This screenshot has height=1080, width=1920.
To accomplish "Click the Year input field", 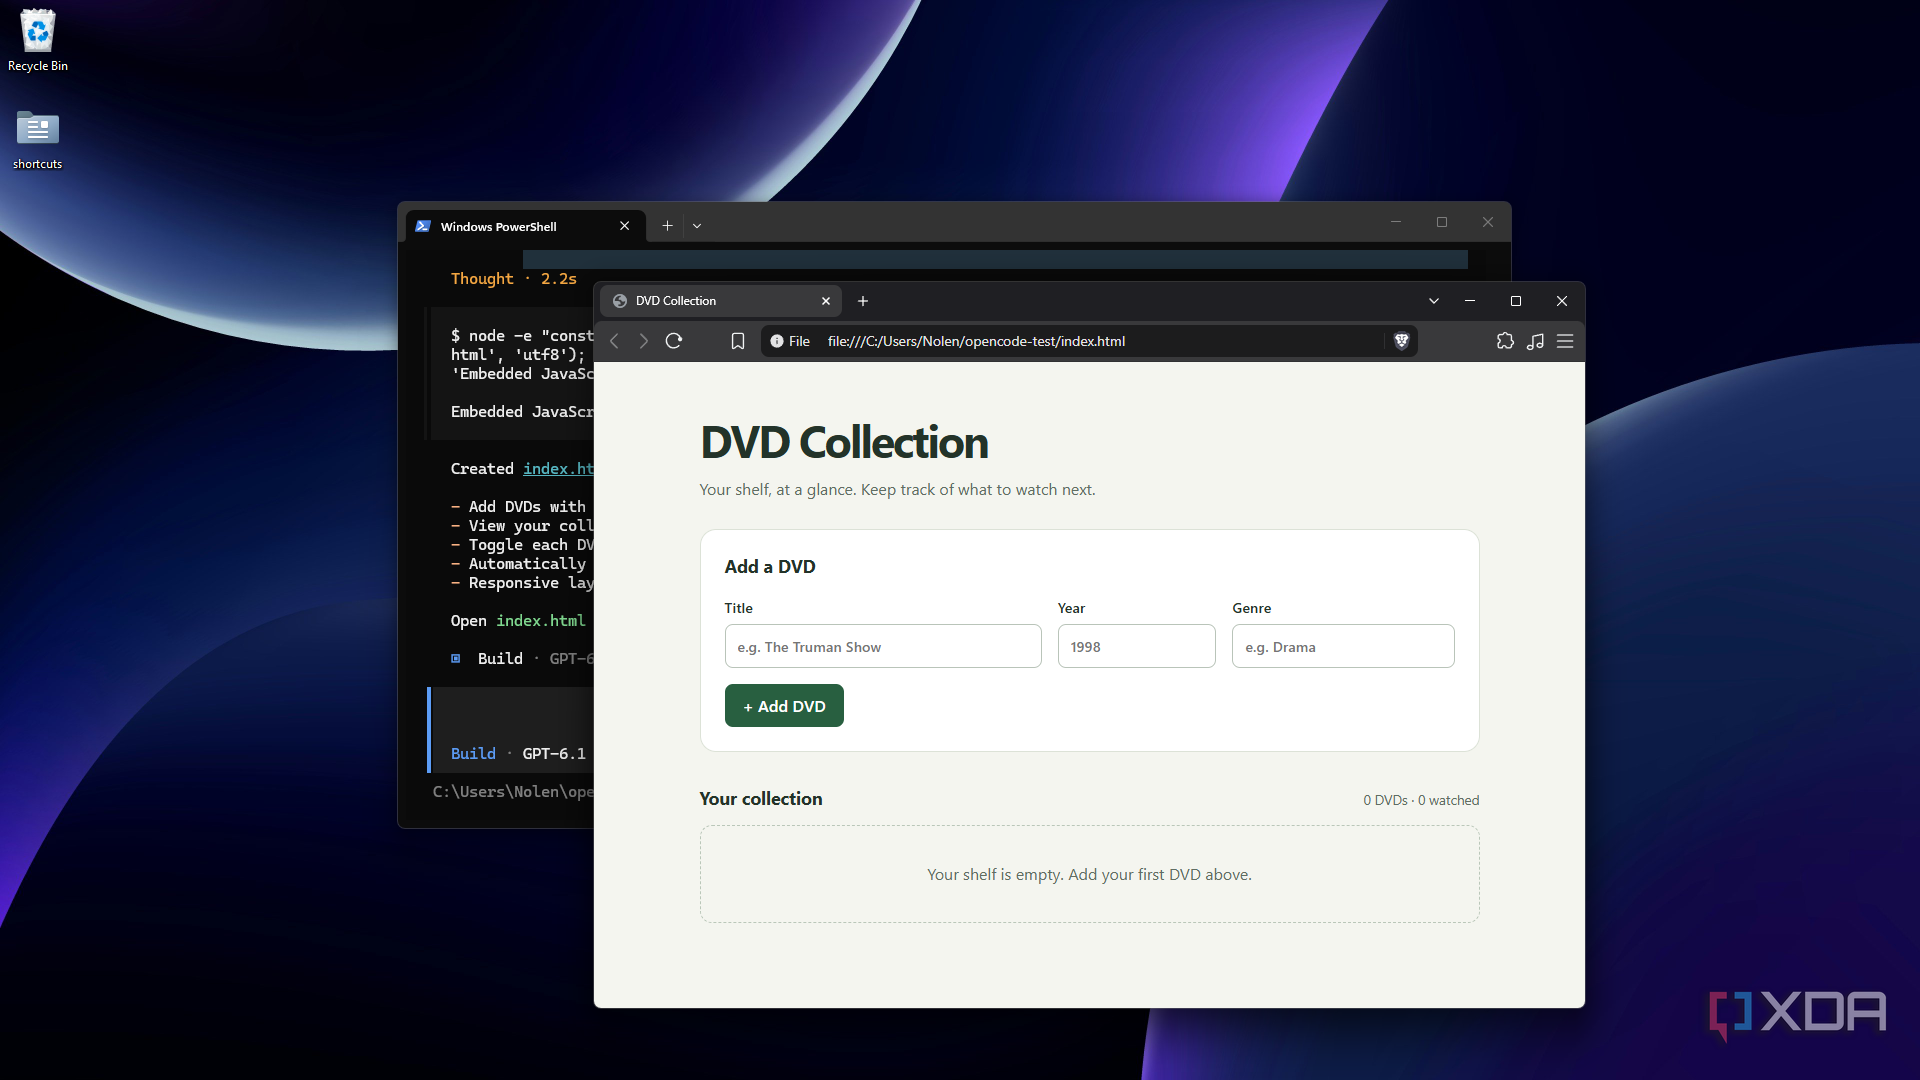I will (x=1136, y=646).
